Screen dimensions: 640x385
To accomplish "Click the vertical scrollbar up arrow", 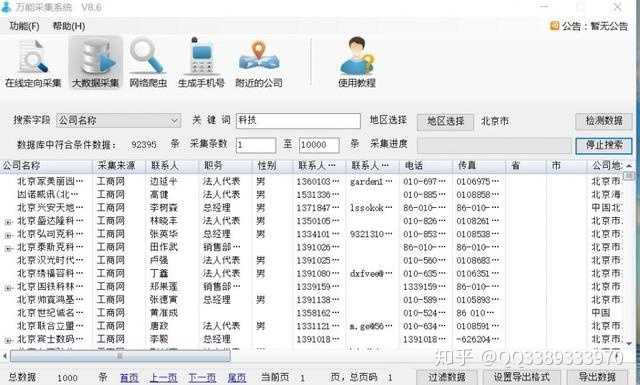I will click(629, 166).
